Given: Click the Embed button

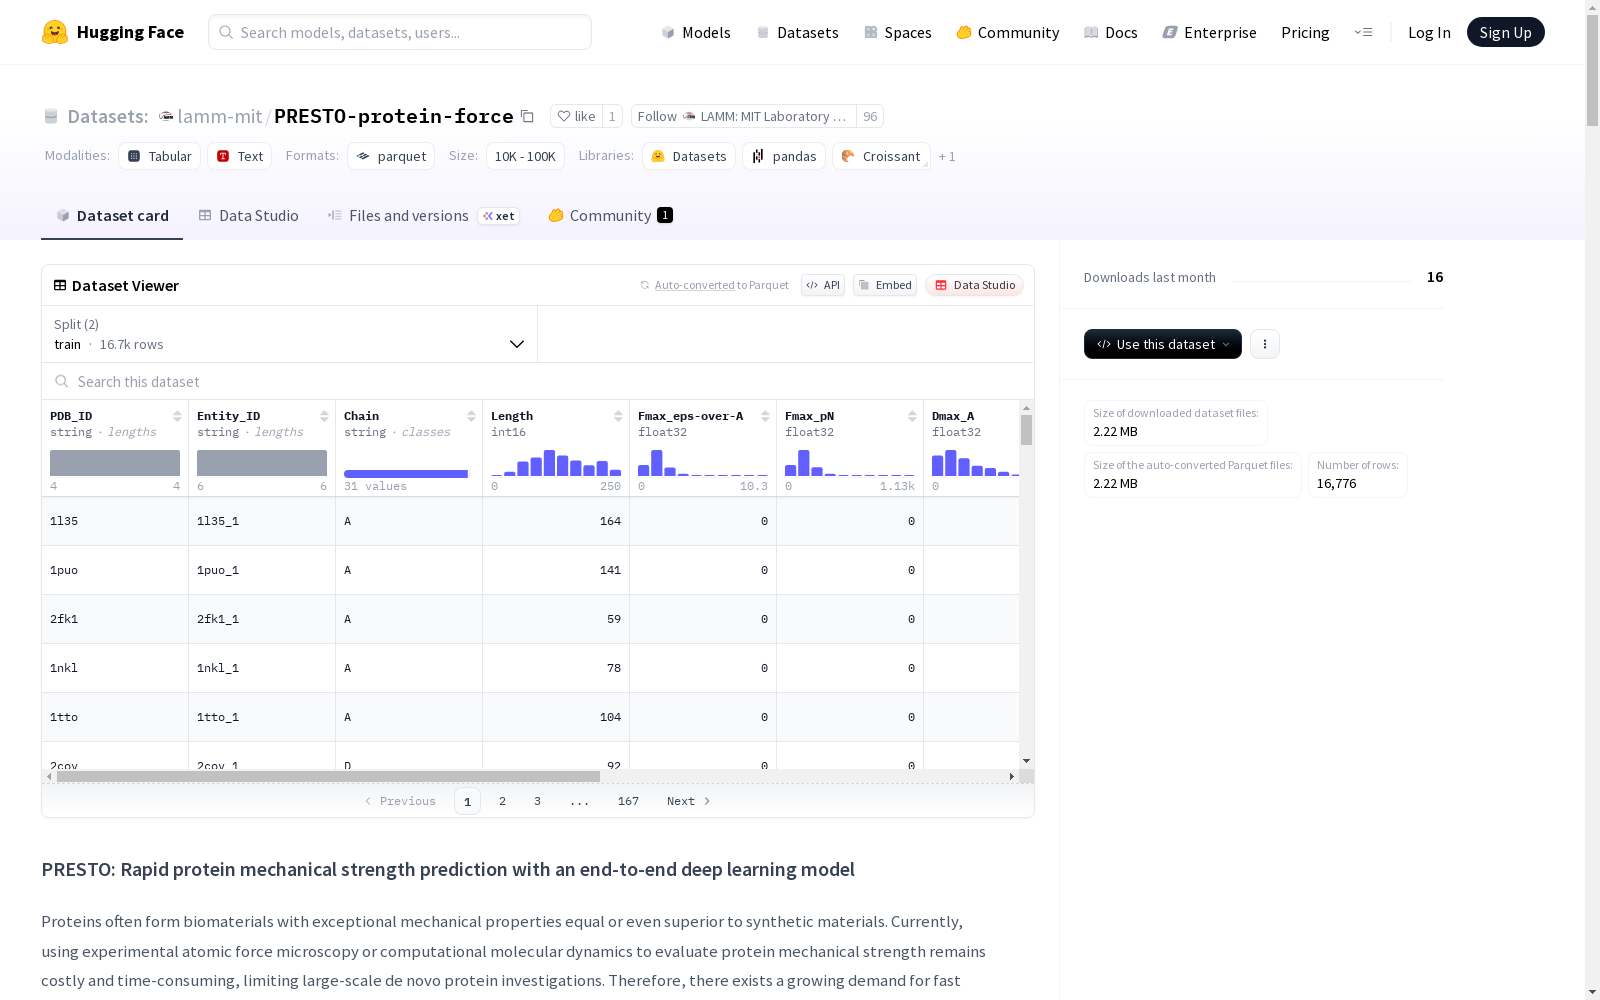Looking at the screenshot, I should tap(885, 285).
